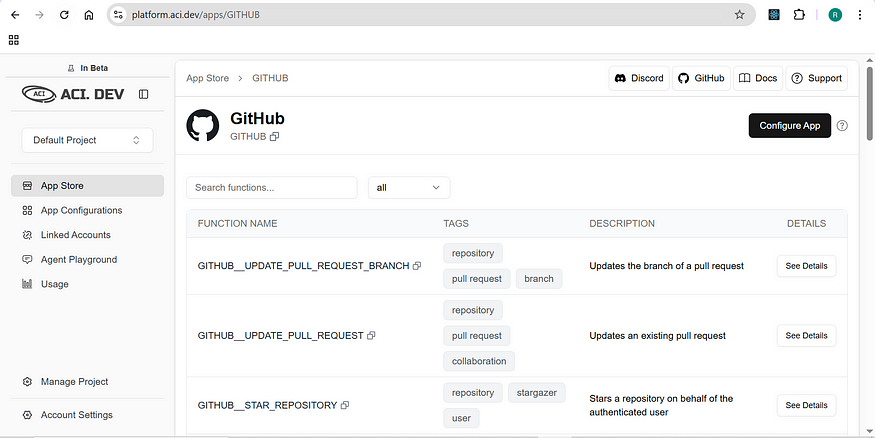This screenshot has width=875, height=438.
Task: Expand the 'all' tag filter dropdown
Action: point(409,187)
